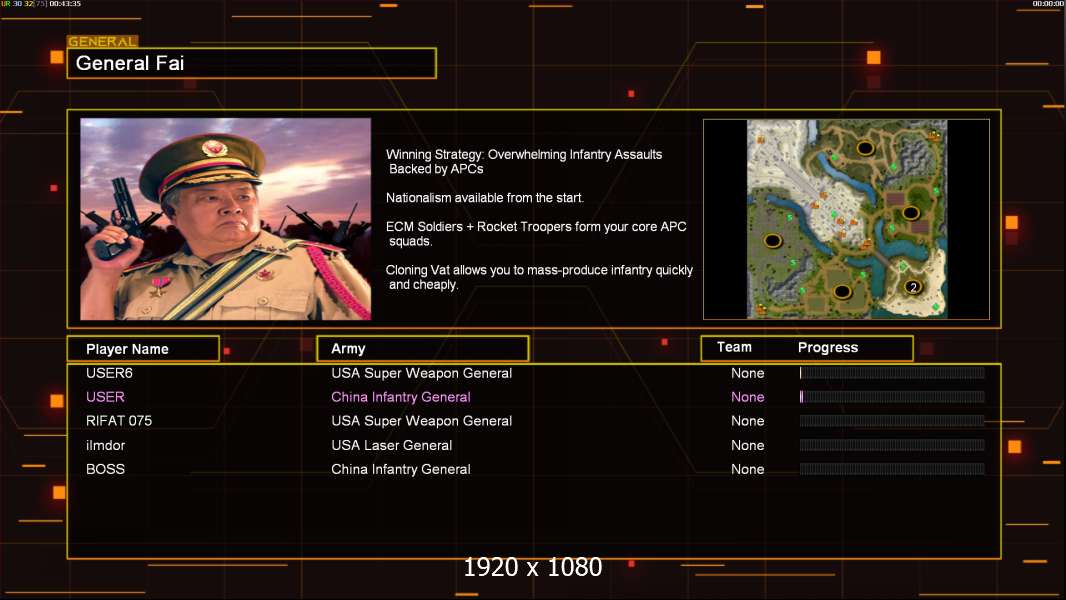The image size is (1066, 600).
Task: Click ilmdor's USA Laser General army
Action: click(392, 445)
